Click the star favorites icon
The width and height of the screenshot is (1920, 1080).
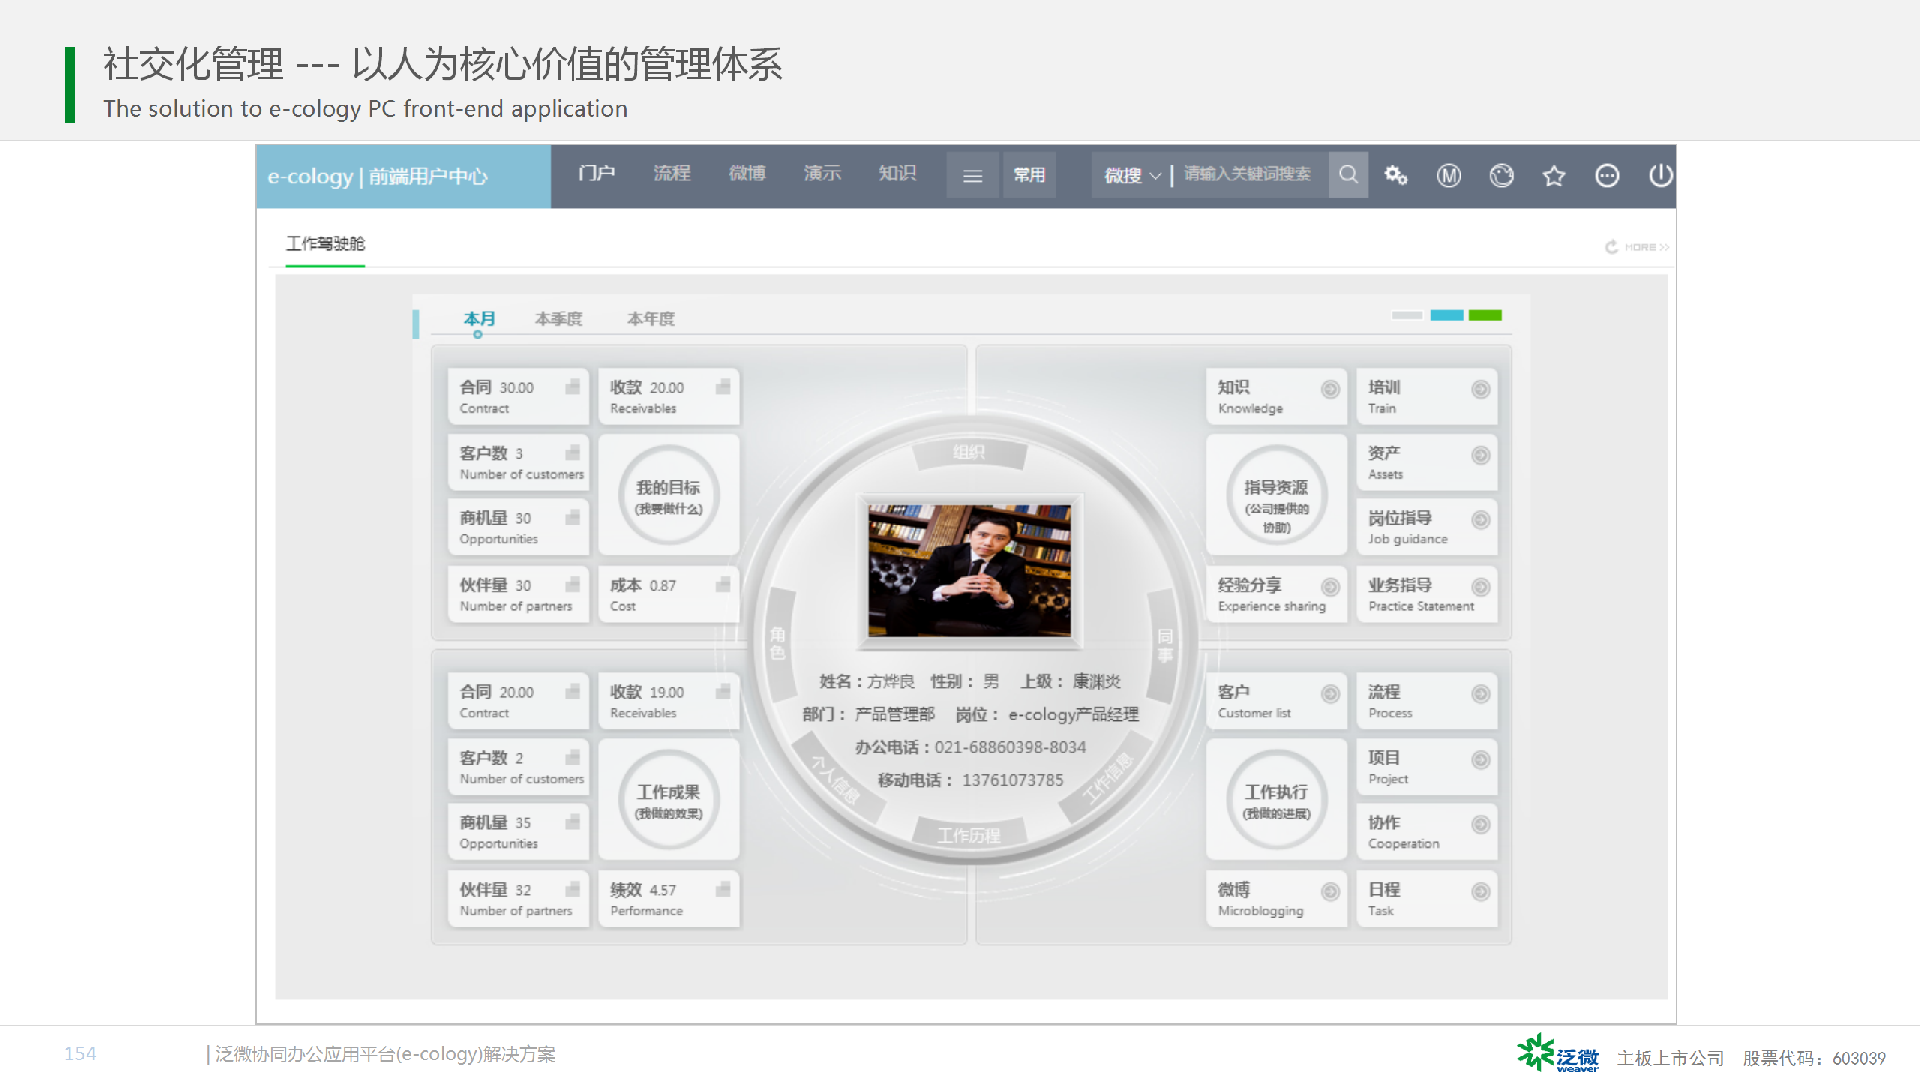tap(1554, 176)
